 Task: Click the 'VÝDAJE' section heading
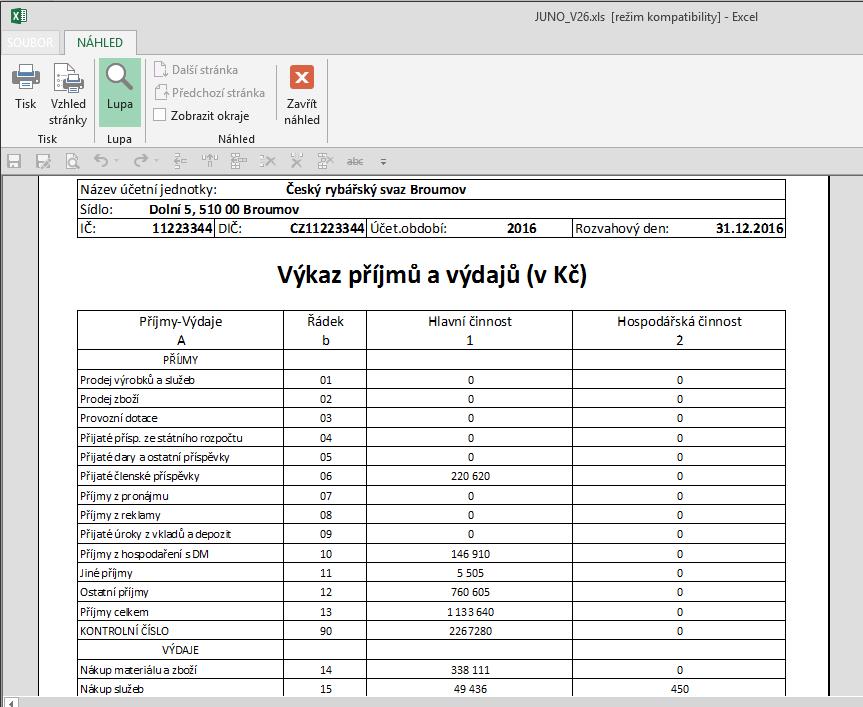coord(181,650)
